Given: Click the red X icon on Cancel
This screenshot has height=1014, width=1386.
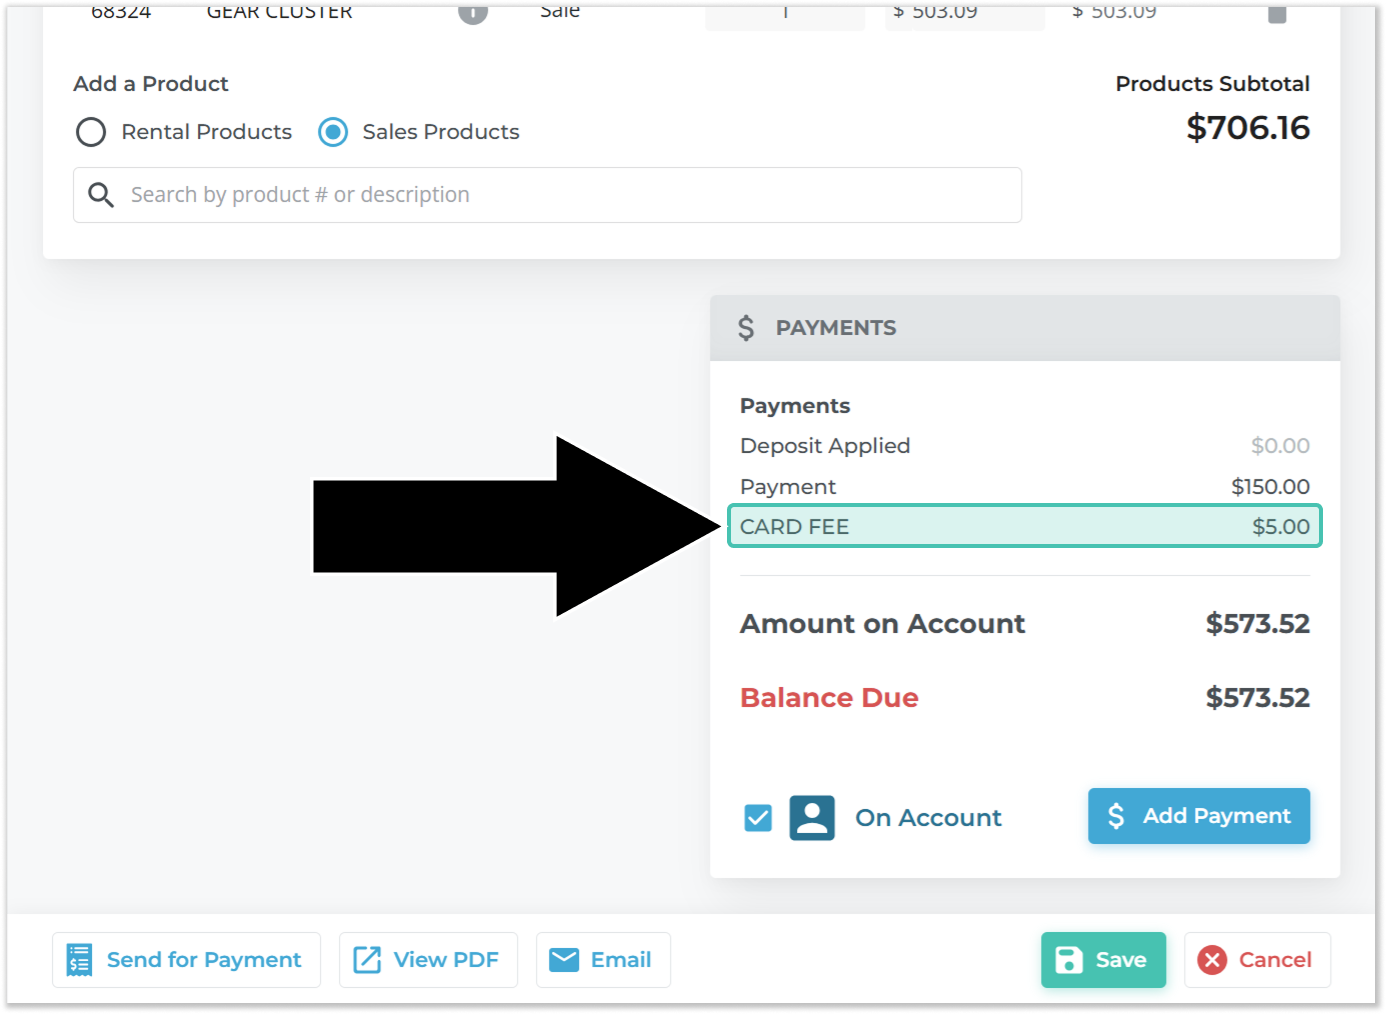Looking at the screenshot, I should click(1212, 960).
